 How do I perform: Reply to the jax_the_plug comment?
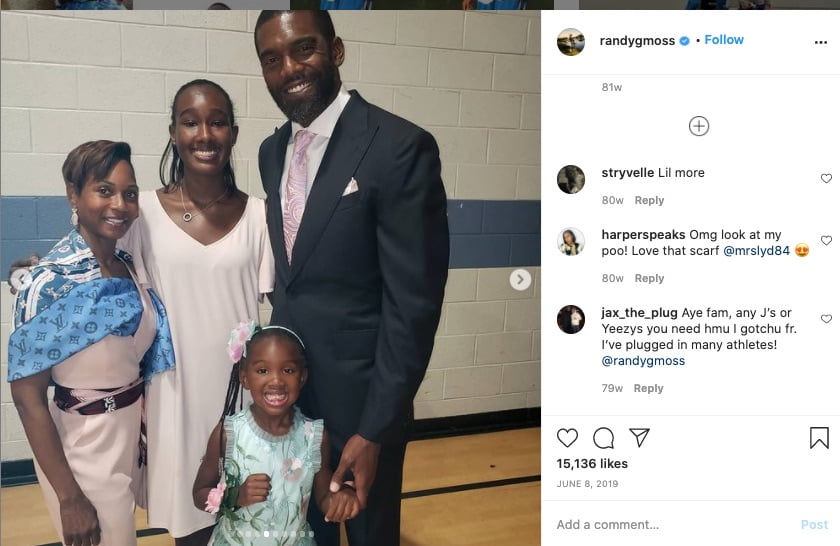point(648,388)
